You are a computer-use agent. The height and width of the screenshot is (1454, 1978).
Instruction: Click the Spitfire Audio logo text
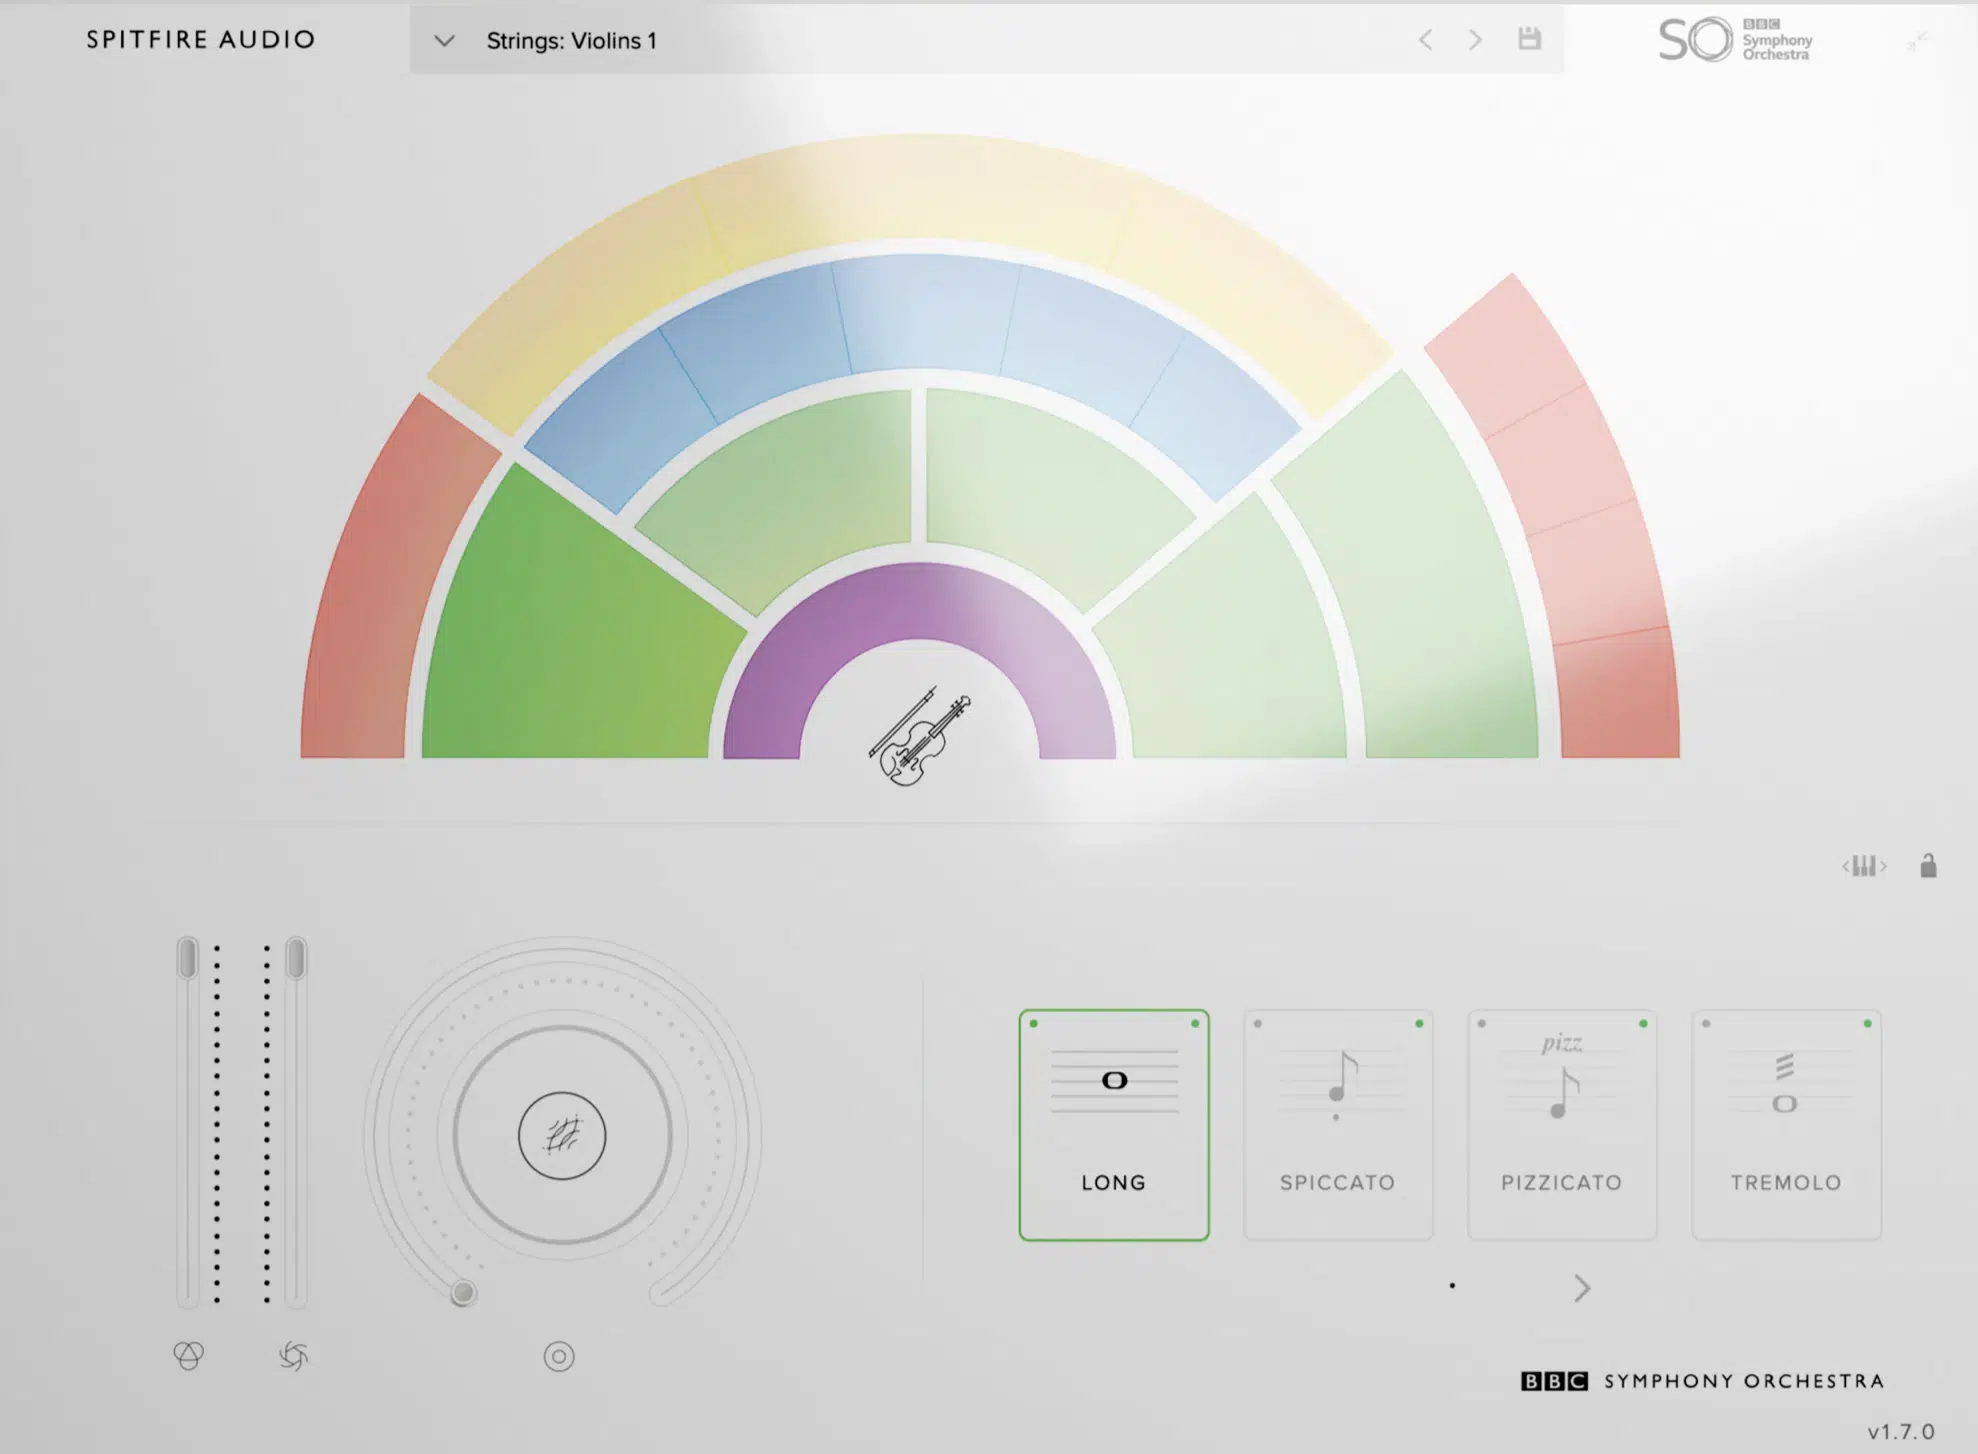point(201,40)
